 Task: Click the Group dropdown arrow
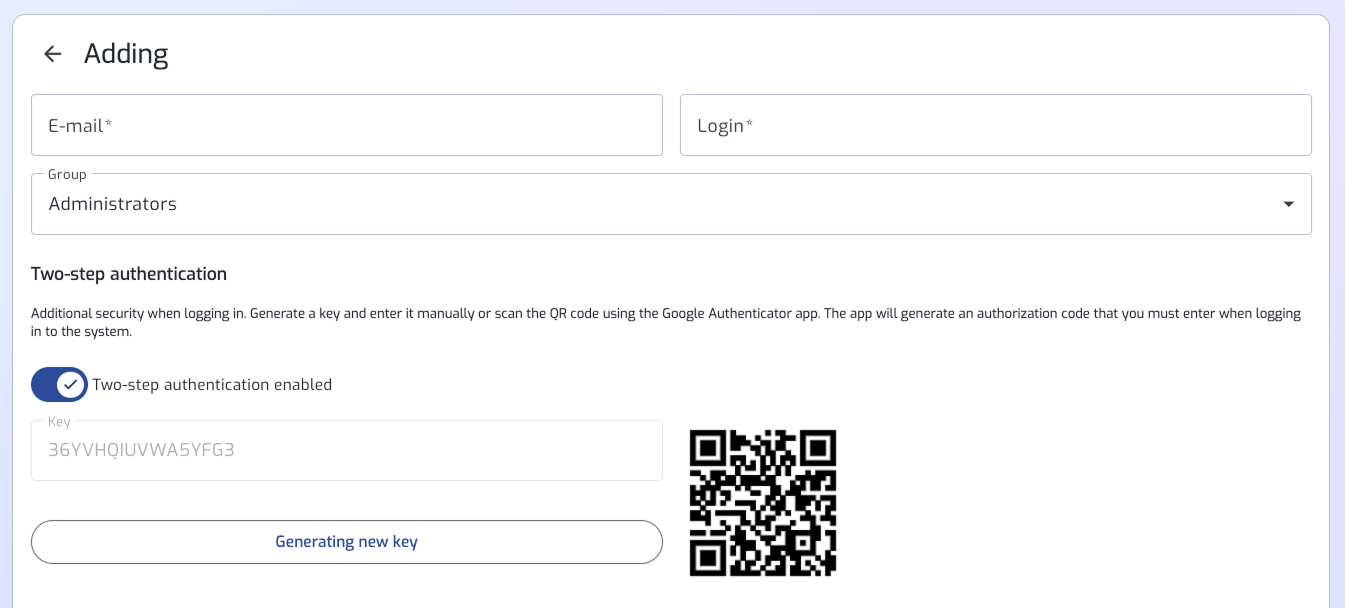1288,204
